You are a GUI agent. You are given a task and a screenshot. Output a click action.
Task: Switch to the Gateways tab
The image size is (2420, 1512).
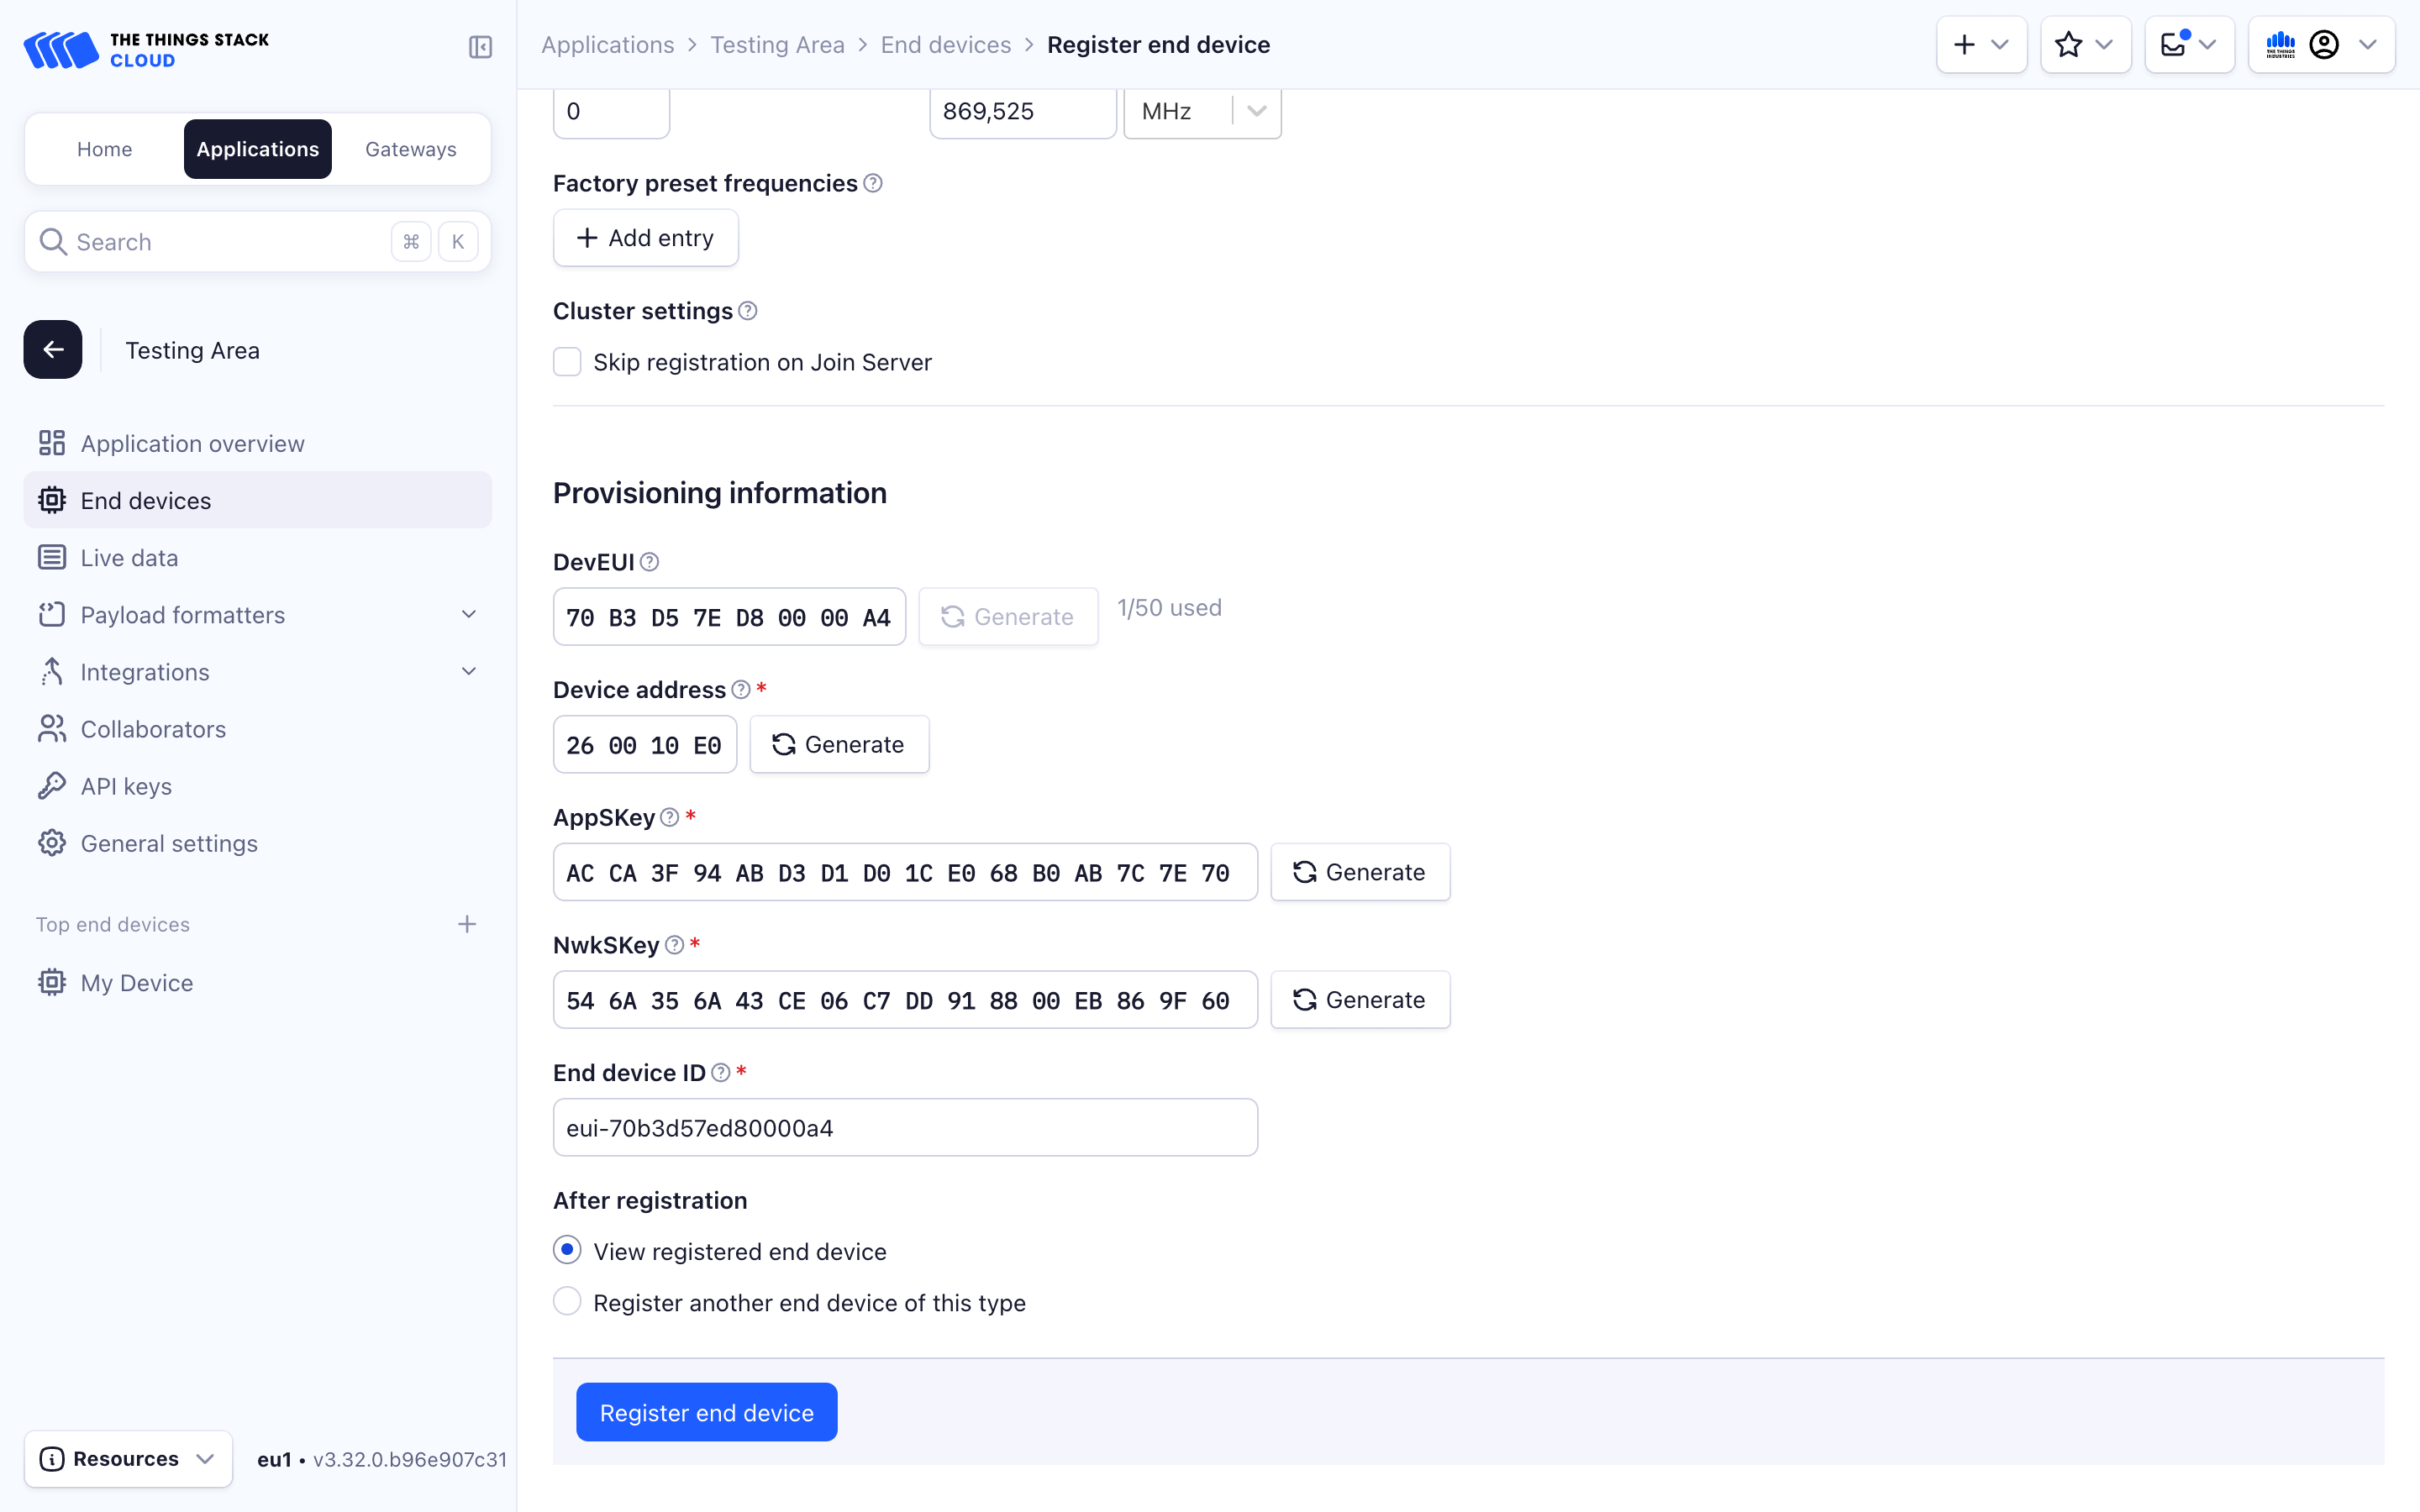pyautogui.click(x=410, y=149)
